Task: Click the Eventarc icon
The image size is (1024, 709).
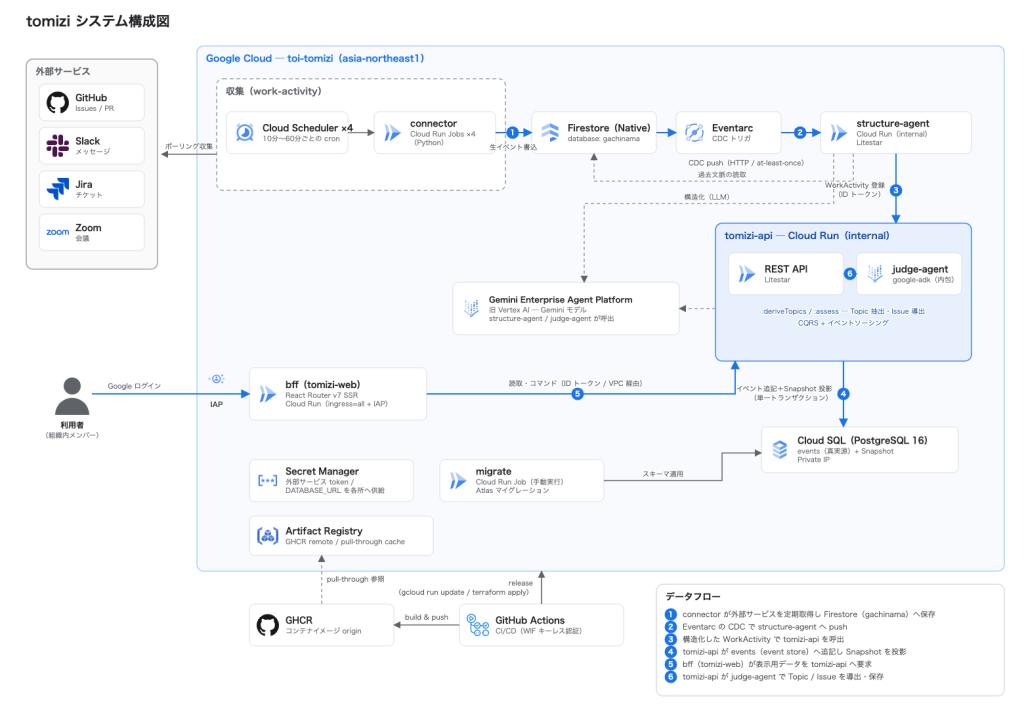Action: pos(694,133)
